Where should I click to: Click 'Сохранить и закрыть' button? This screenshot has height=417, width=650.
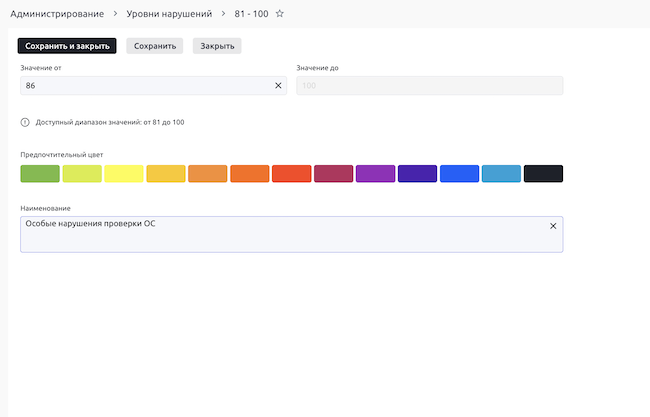click(67, 46)
